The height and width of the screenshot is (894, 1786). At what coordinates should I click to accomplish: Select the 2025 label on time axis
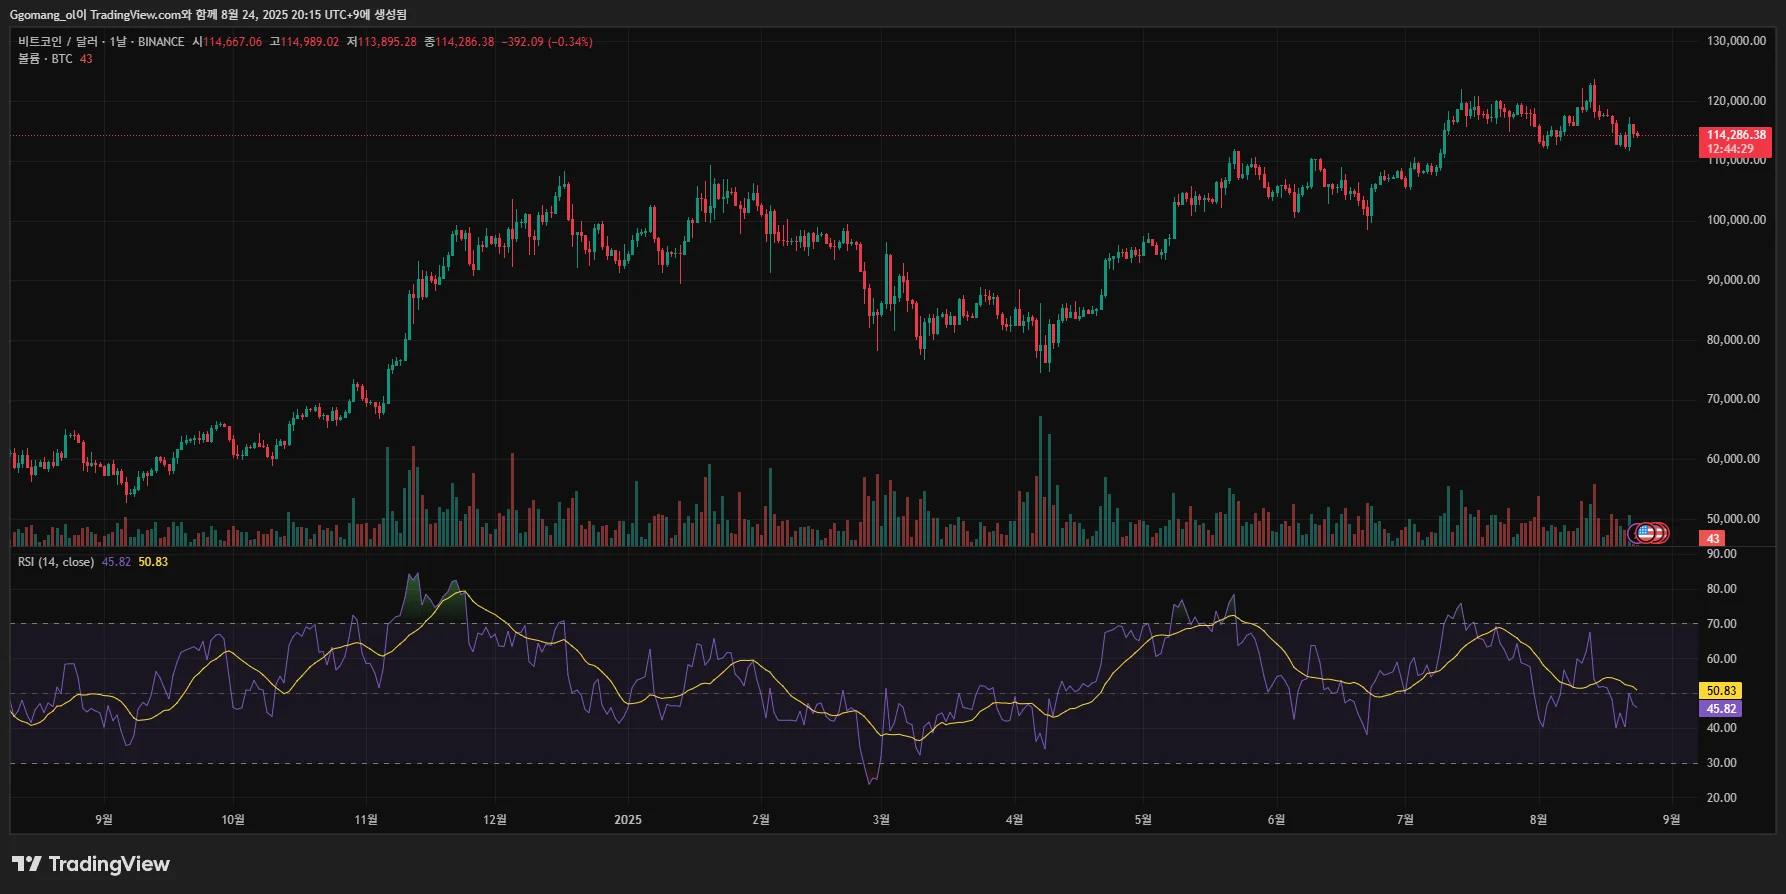click(628, 820)
